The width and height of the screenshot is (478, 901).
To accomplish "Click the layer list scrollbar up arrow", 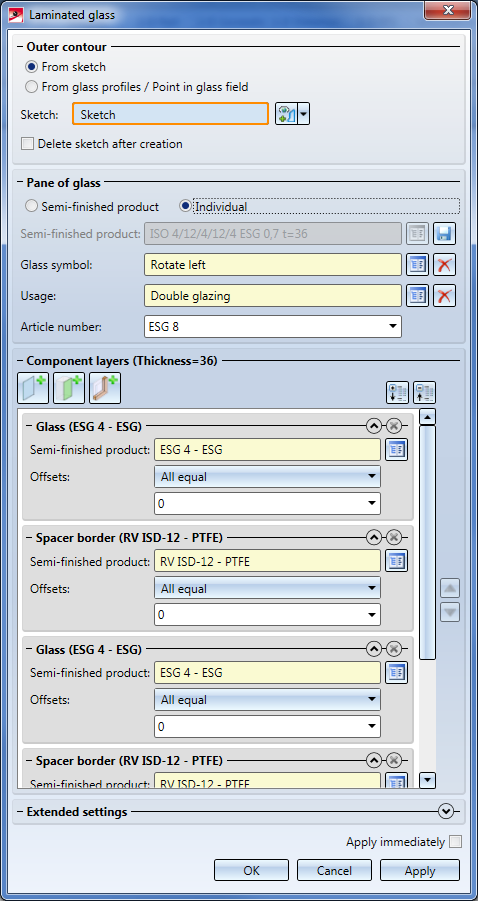I will 427,417.
